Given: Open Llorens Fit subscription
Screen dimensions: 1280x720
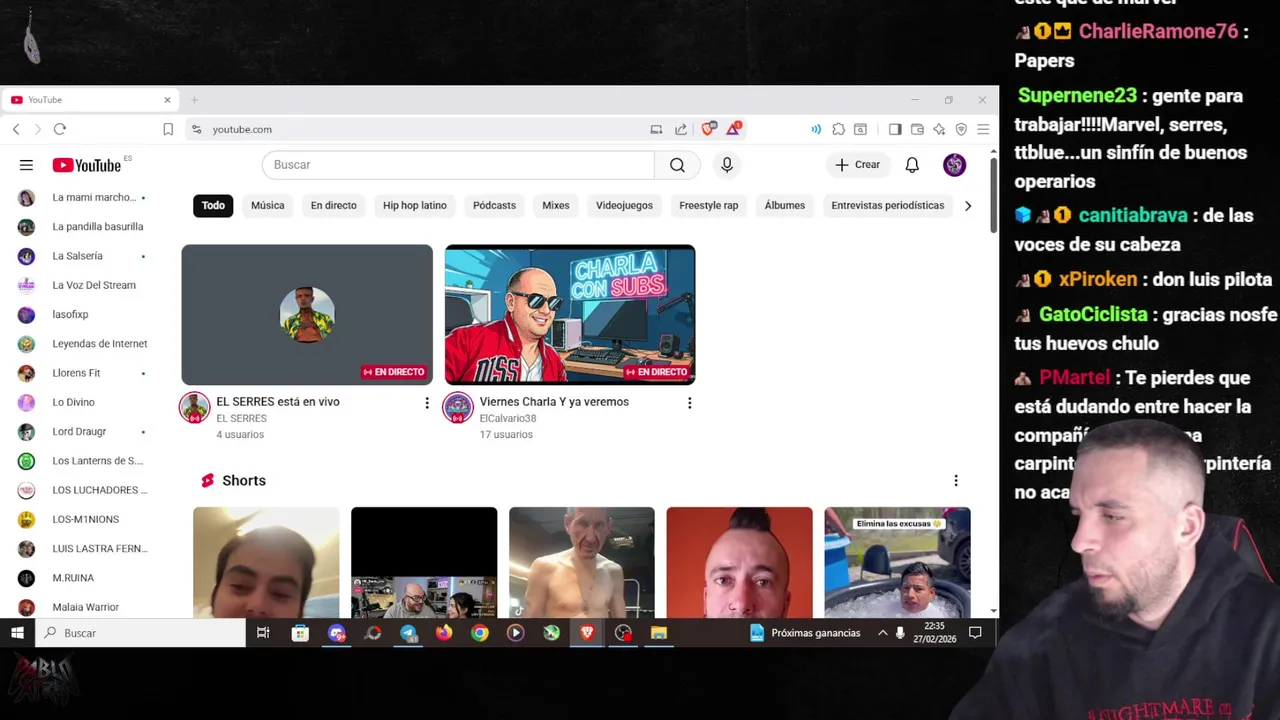Looking at the screenshot, I should point(83,373).
